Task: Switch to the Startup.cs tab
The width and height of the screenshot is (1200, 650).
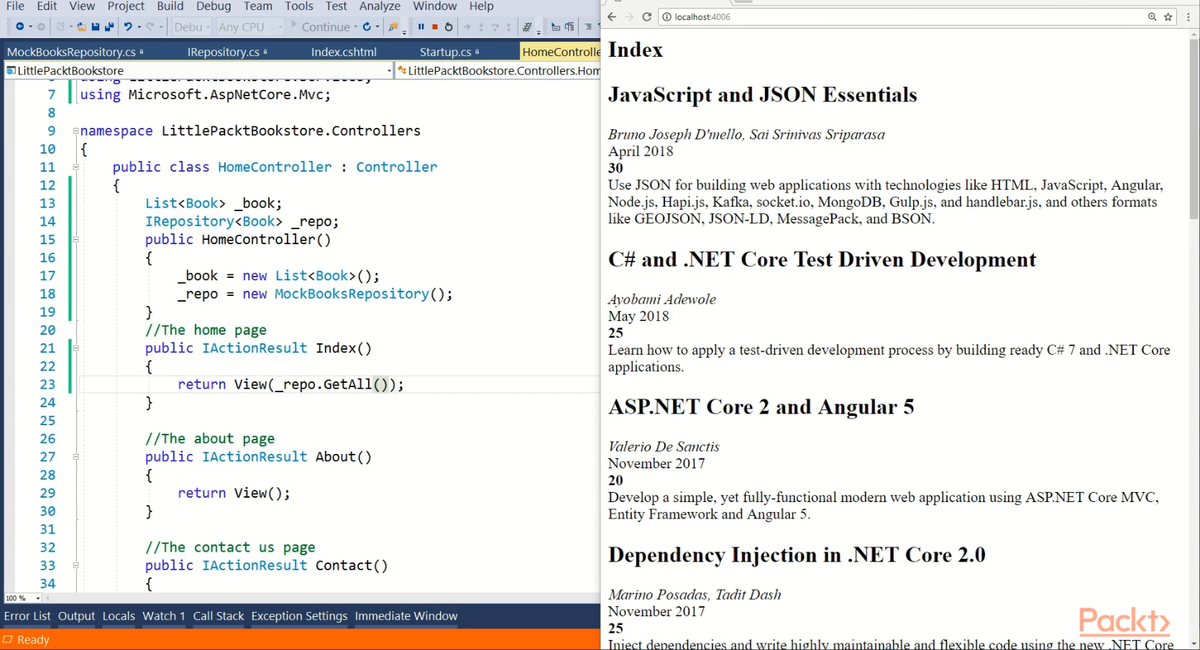Action: pyautogui.click(x=445, y=52)
